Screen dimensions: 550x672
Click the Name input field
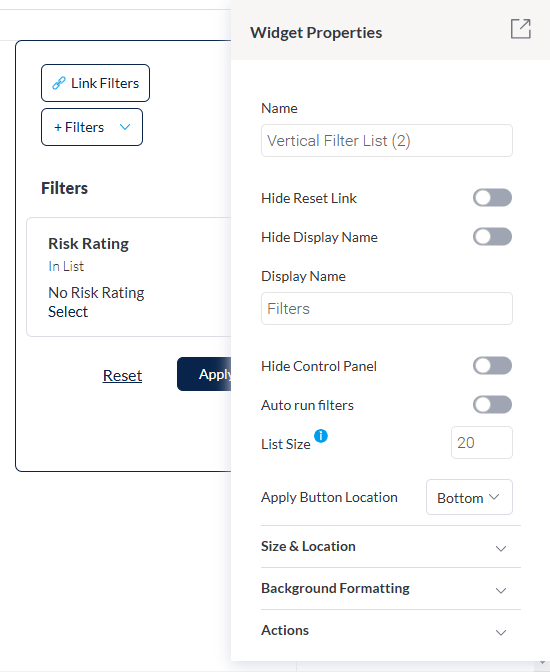click(x=387, y=141)
